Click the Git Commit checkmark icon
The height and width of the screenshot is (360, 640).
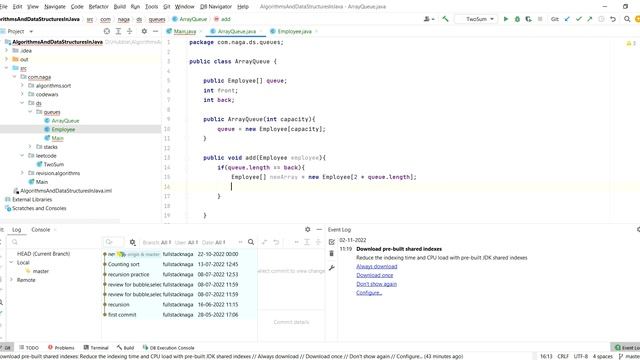pyautogui.click(x=578, y=19)
